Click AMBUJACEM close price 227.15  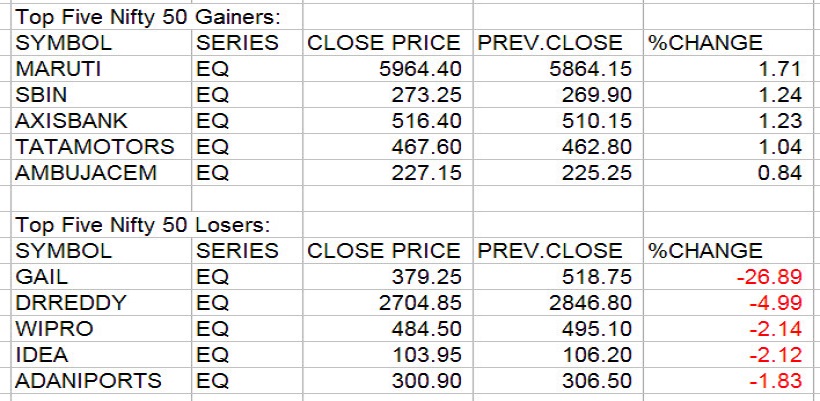[x=427, y=173]
